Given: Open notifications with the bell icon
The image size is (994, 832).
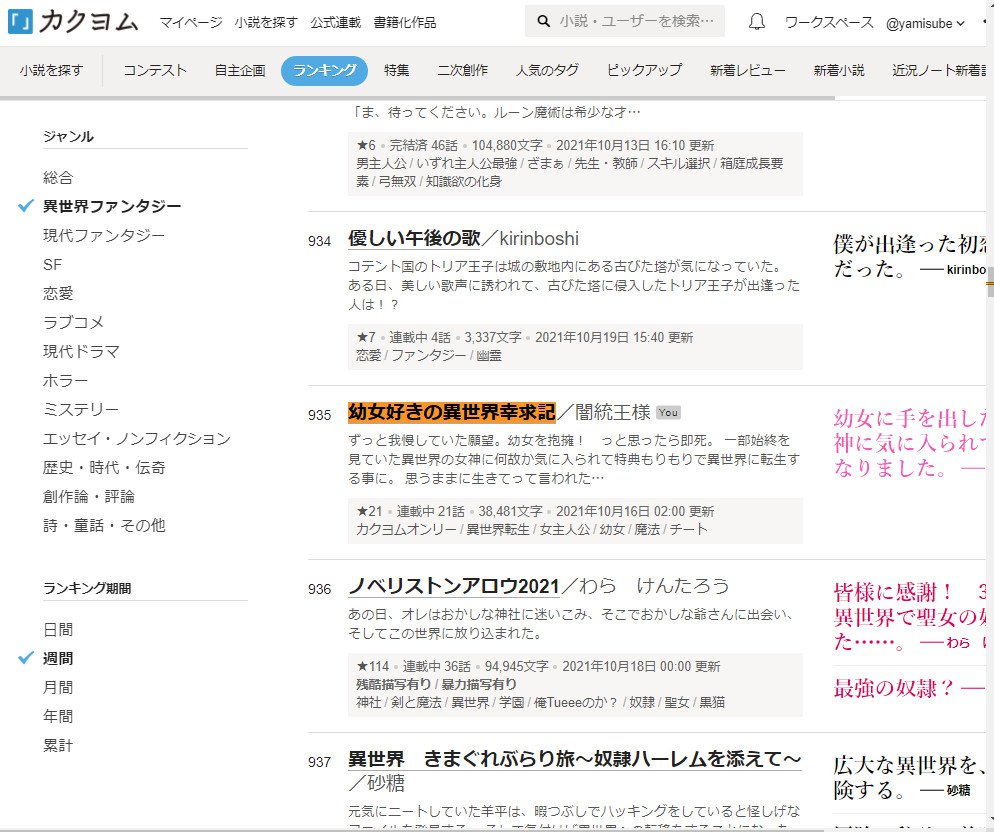Looking at the screenshot, I should tap(757, 22).
